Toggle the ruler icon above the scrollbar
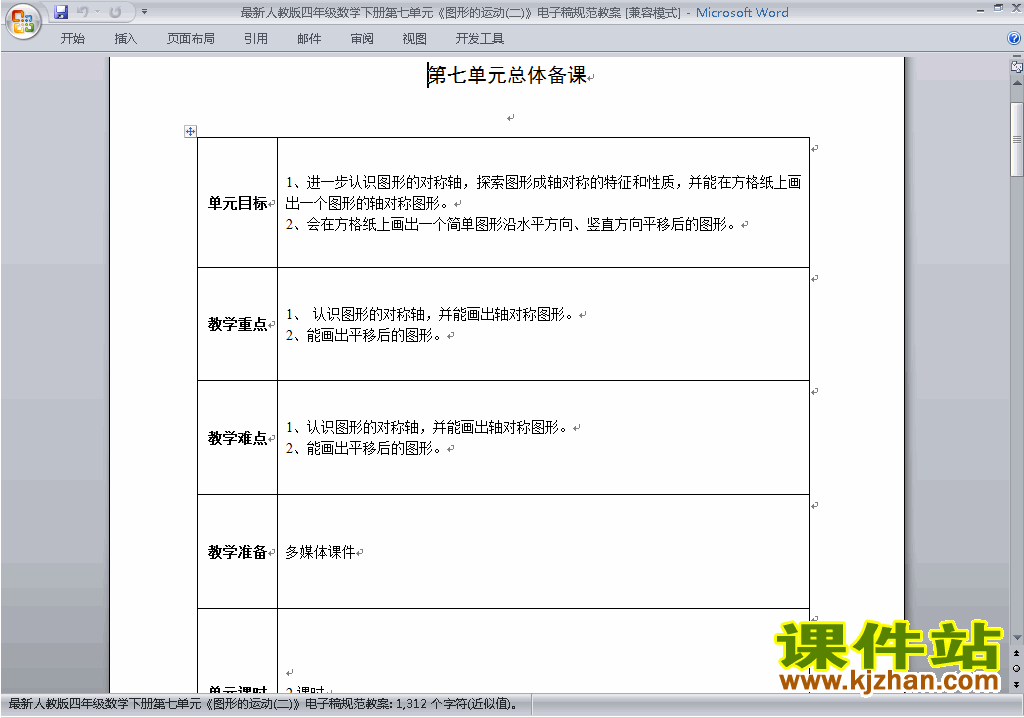 (x=1016, y=66)
